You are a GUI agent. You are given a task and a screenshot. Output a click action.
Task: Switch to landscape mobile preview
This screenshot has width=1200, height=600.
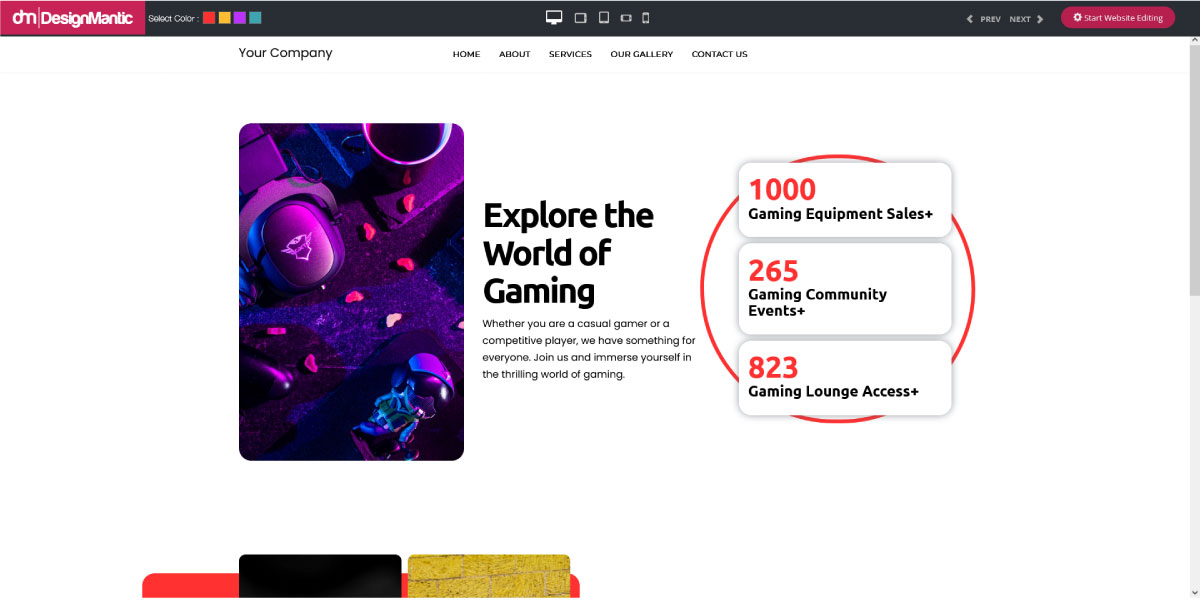point(626,18)
